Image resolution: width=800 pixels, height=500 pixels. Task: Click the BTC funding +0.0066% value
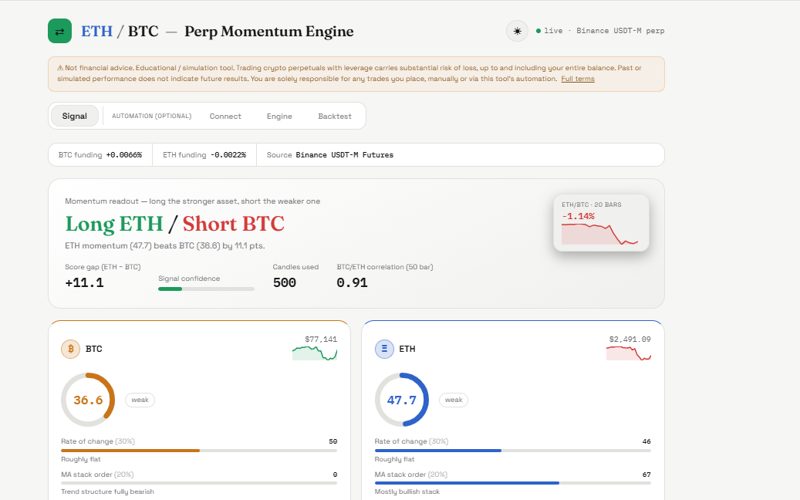pyautogui.click(x=124, y=155)
